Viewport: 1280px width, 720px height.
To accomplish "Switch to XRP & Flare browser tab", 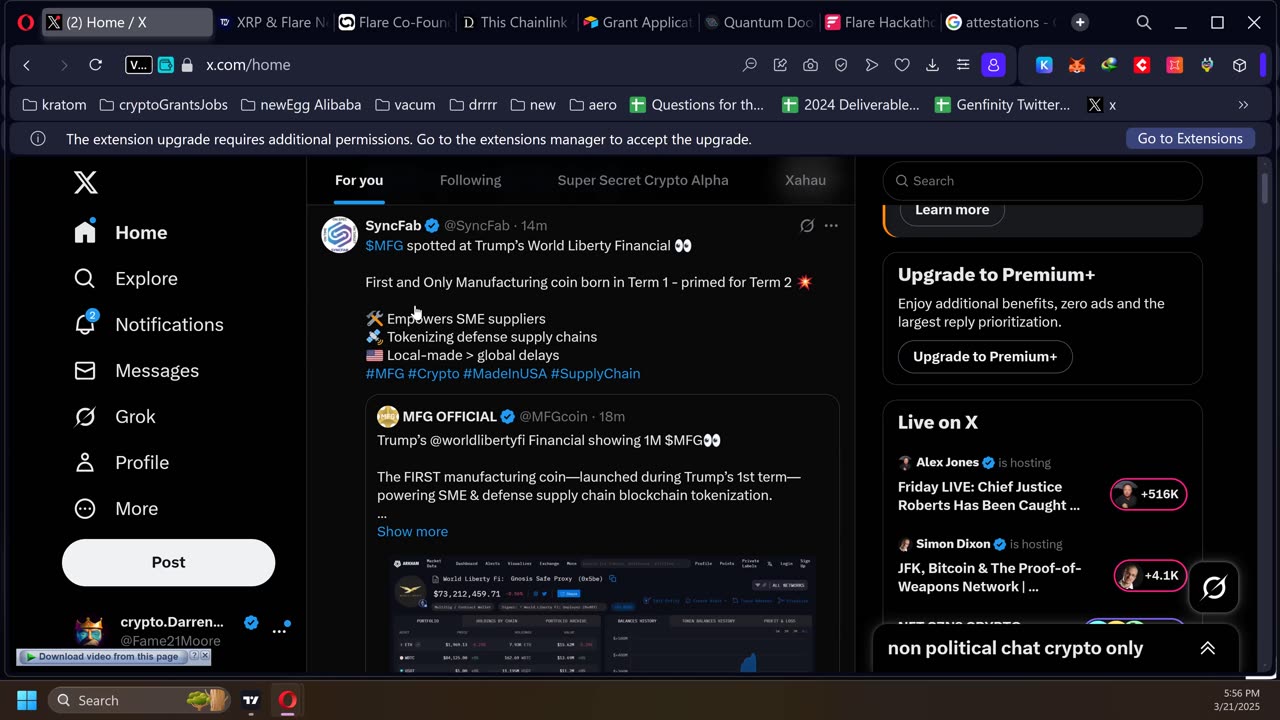I will [272, 22].
